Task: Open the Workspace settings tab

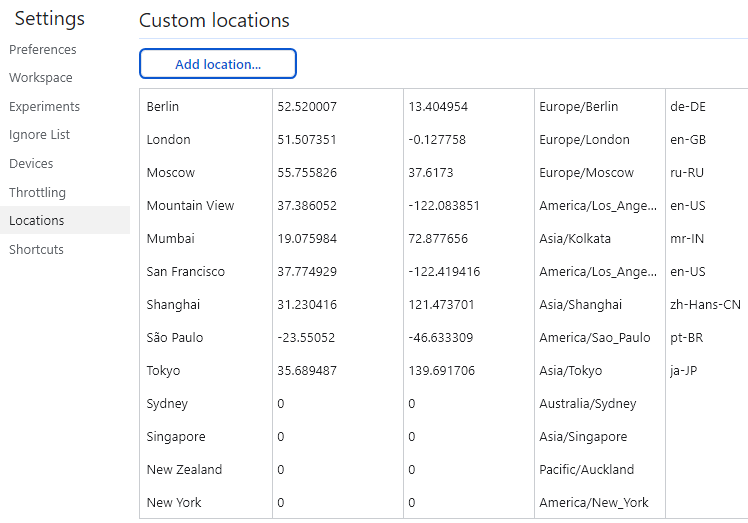Action: coord(41,78)
